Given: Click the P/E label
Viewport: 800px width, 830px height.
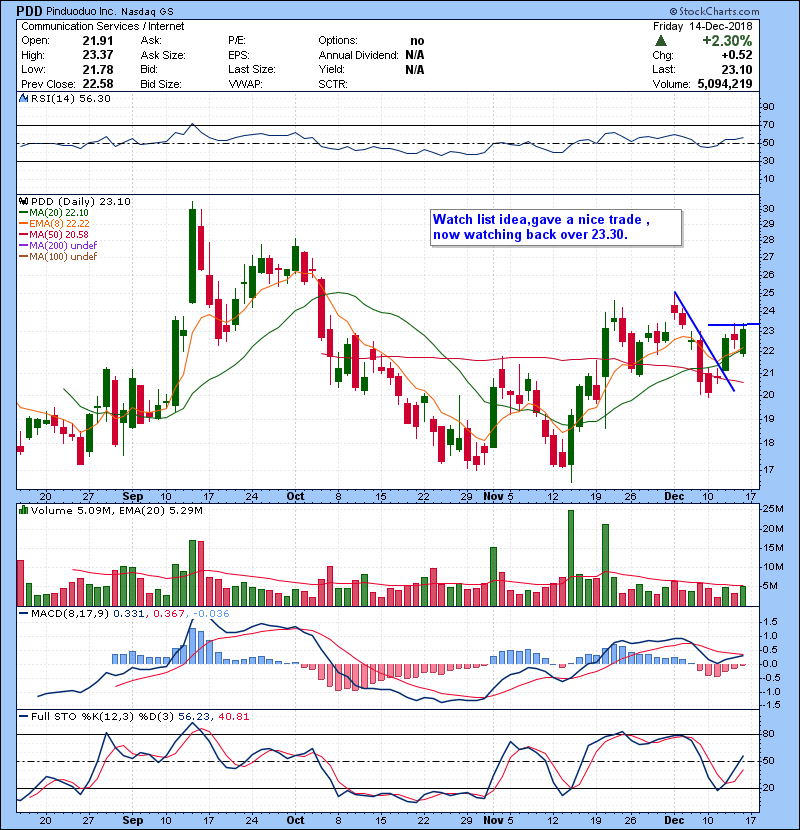Looking at the screenshot, I should 237,41.
